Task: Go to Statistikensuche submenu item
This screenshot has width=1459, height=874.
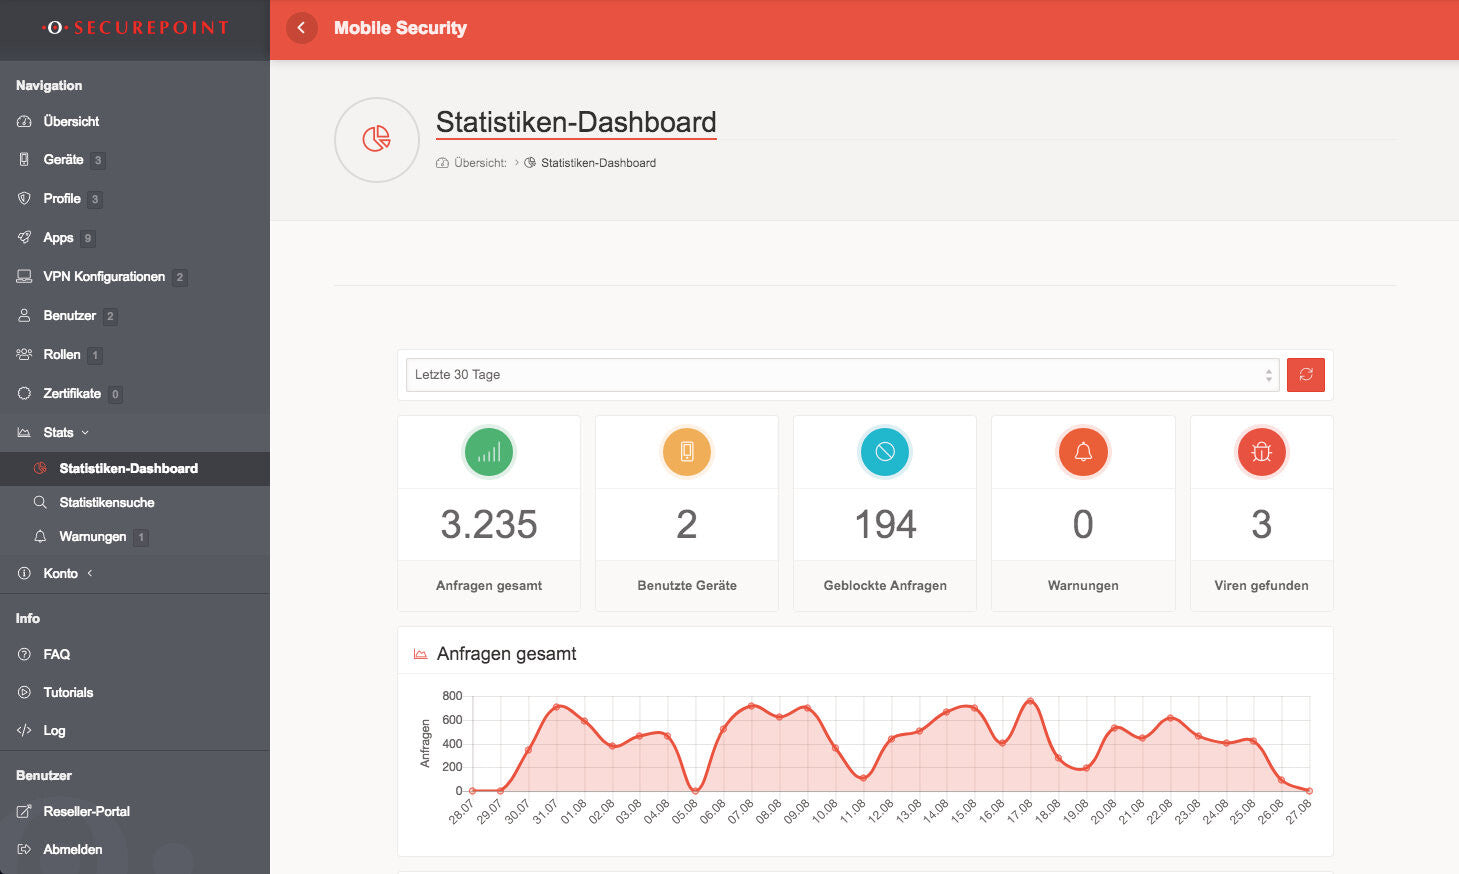Action: (106, 502)
